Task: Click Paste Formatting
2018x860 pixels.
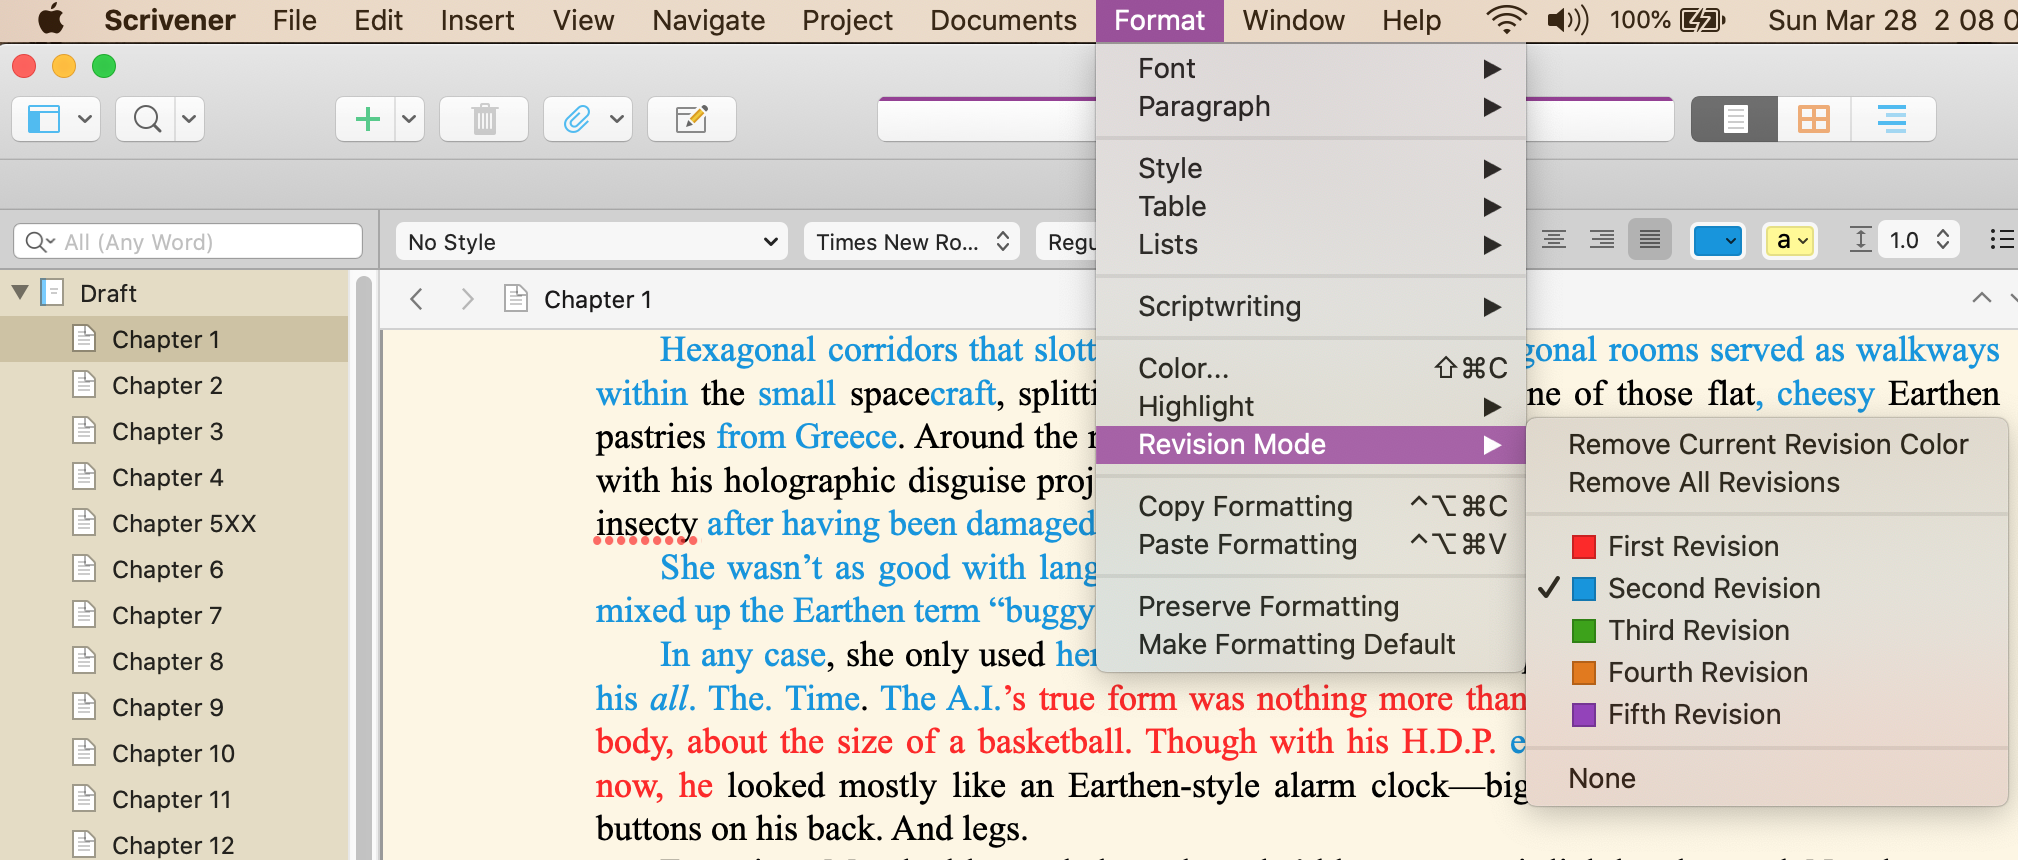Action: pyautogui.click(x=1311, y=544)
